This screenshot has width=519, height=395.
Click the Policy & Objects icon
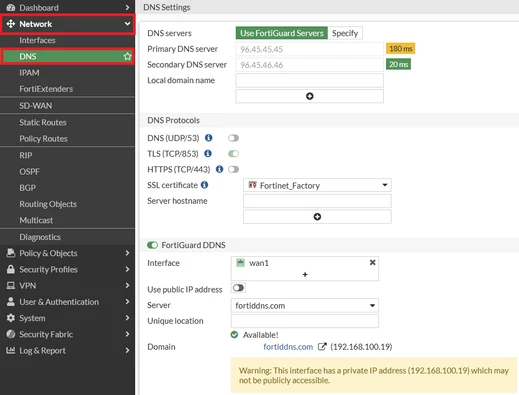pyautogui.click(x=11, y=253)
